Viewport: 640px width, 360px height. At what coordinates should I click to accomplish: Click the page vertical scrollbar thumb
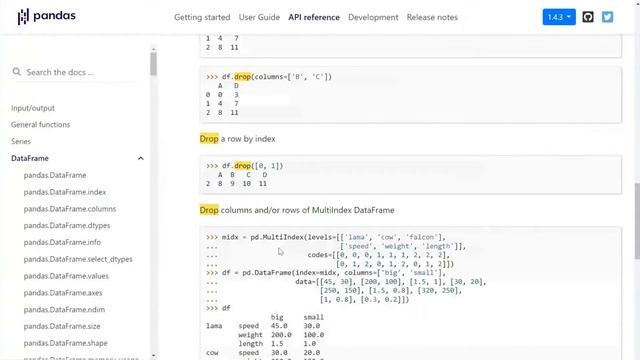pyautogui.click(x=637, y=221)
